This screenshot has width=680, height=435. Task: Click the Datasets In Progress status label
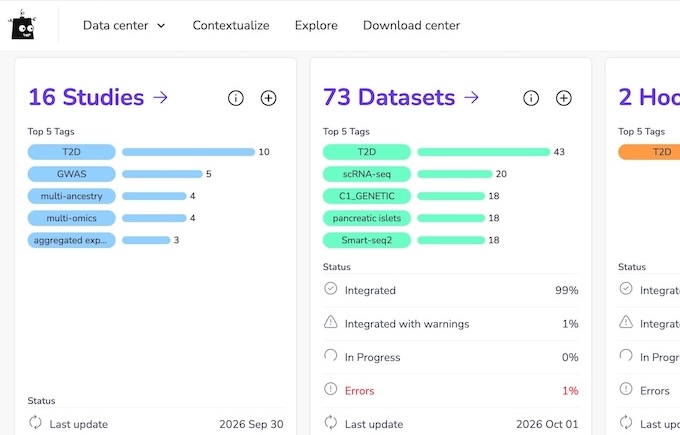click(x=373, y=357)
